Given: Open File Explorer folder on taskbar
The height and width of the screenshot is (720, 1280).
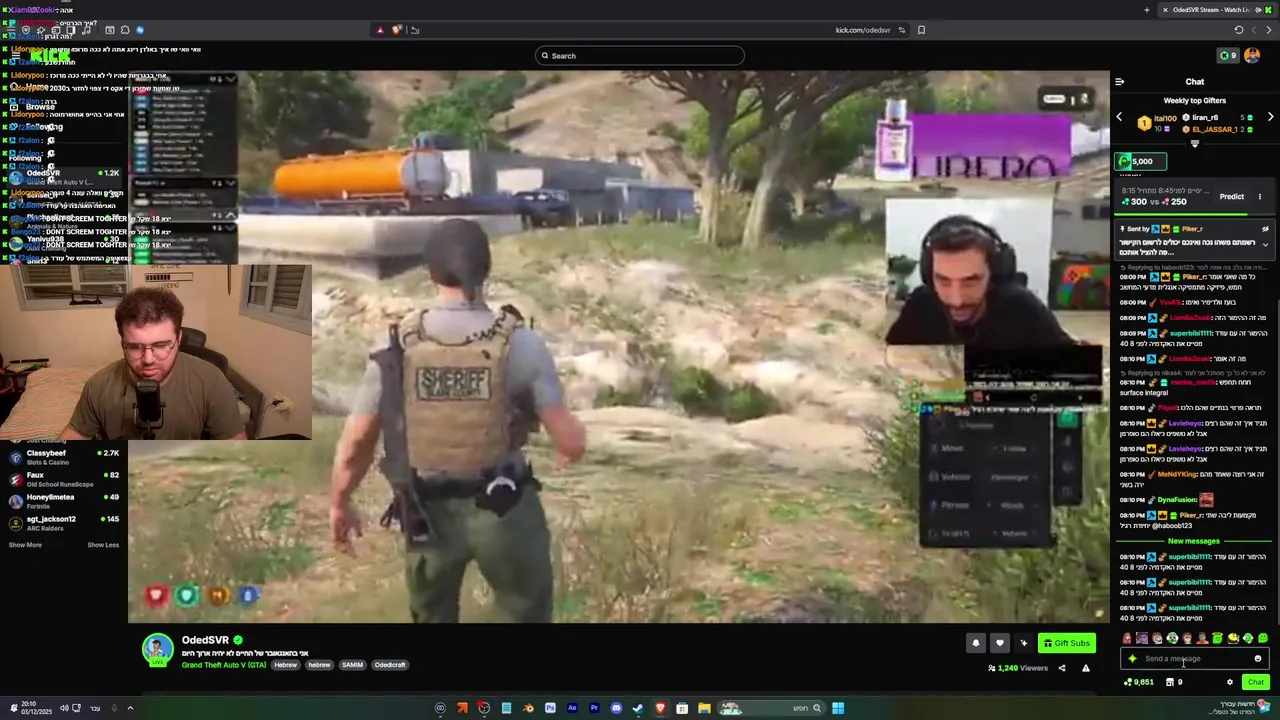Looking at the screenshot, I should click(x=704, y=708).
